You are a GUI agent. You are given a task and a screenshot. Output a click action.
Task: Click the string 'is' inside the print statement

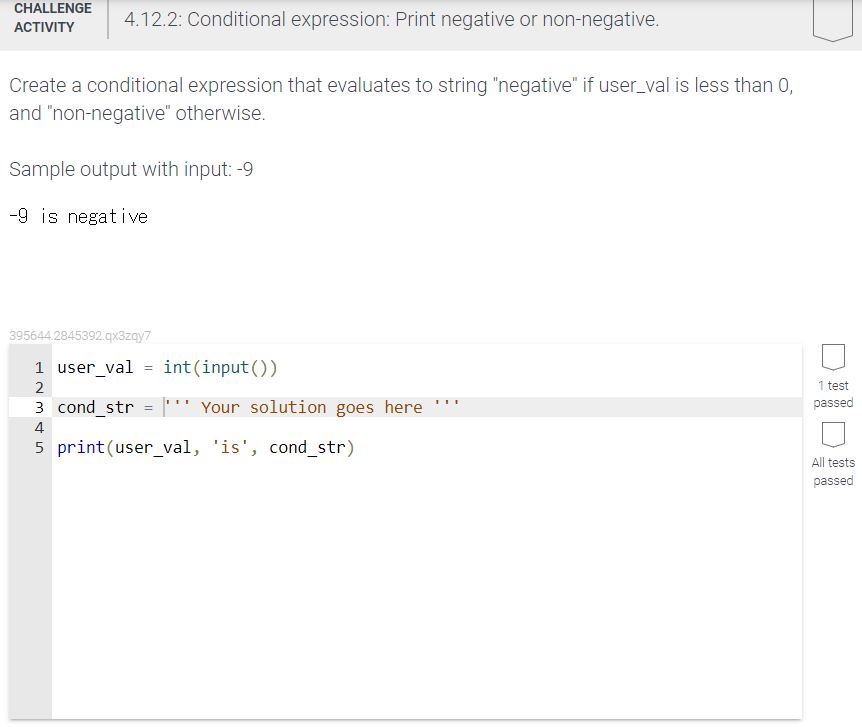[x=231, y=447]
